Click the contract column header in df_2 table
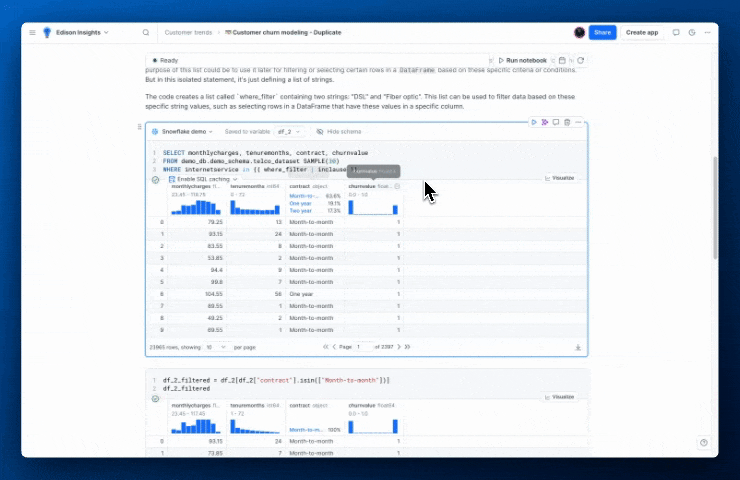Image resolution: width=740 pixels, height=480 pixels. [x=308, y=186]
